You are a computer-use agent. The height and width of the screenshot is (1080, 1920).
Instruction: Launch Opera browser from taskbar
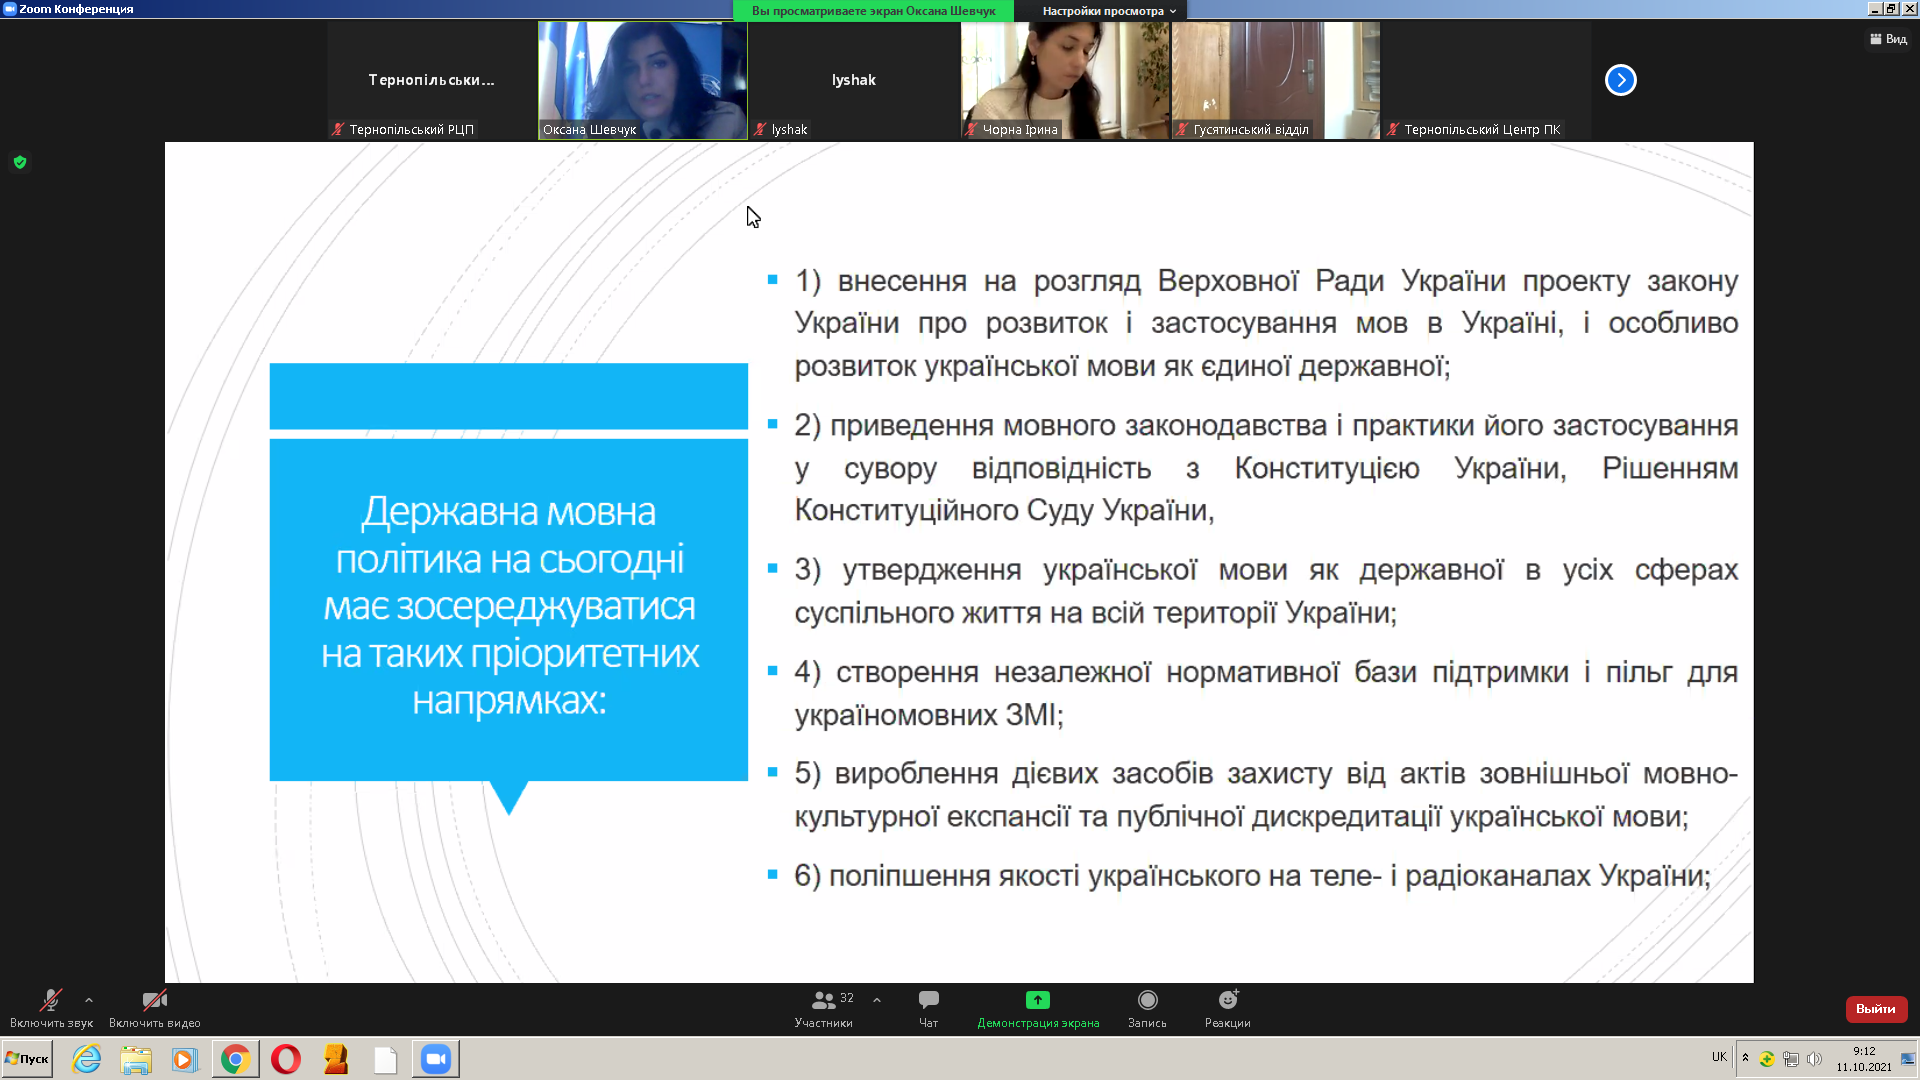(286, 1059)
